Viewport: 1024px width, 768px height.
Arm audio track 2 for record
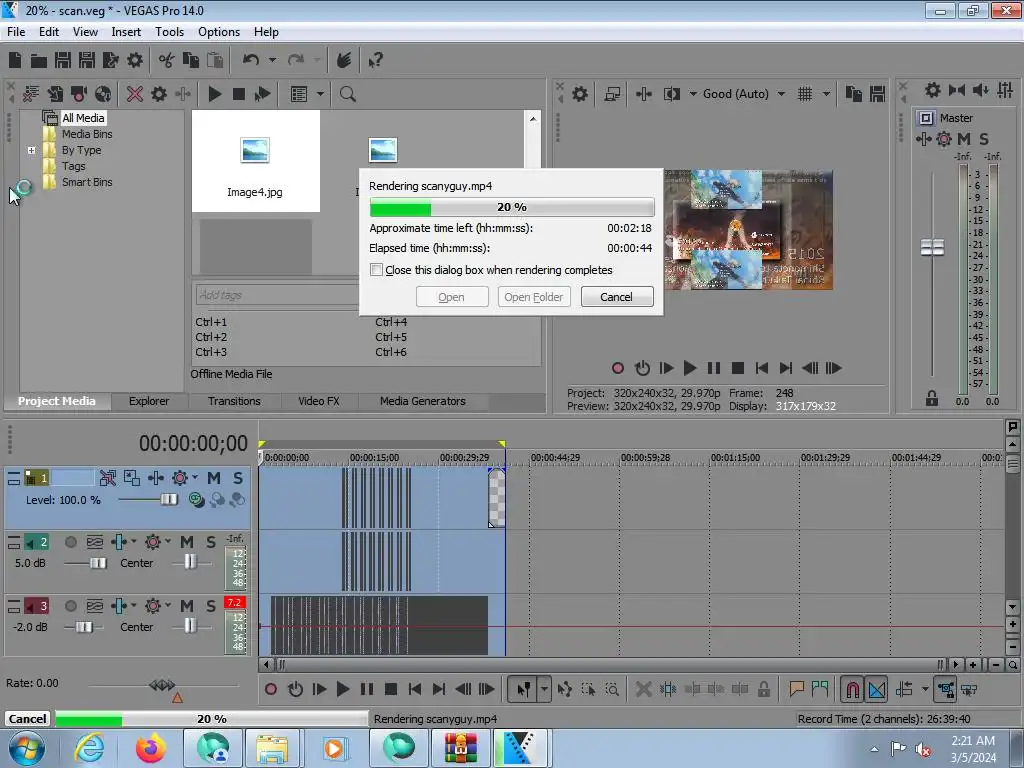point(71,542)
